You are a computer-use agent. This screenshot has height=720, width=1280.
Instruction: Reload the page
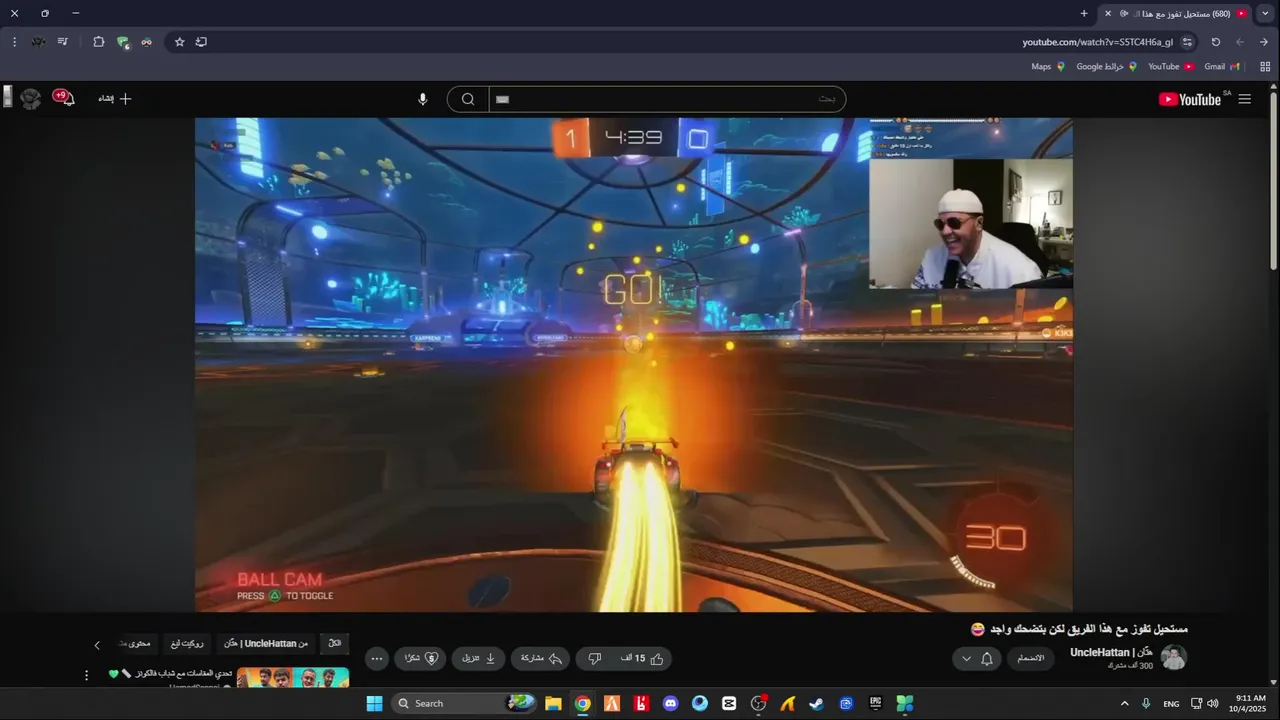[1215, 42]
